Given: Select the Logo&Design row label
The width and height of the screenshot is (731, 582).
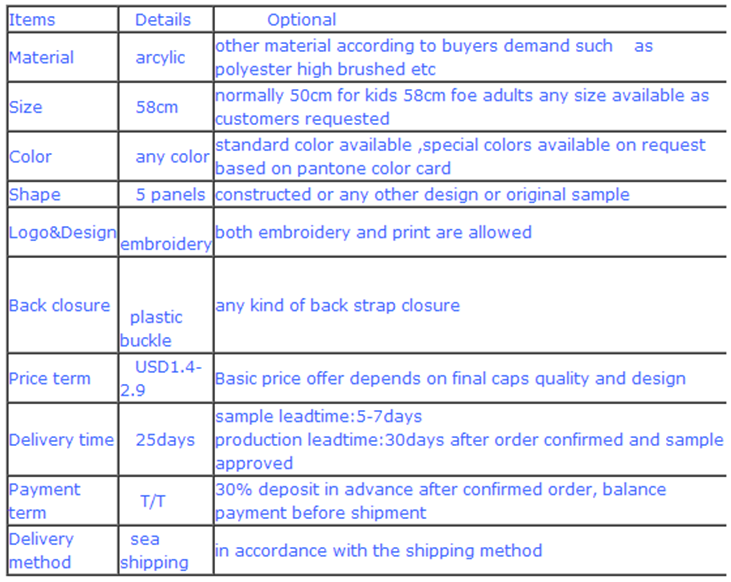Looking at the screenshot, I should pyautogui.click(x=62, y=232).
